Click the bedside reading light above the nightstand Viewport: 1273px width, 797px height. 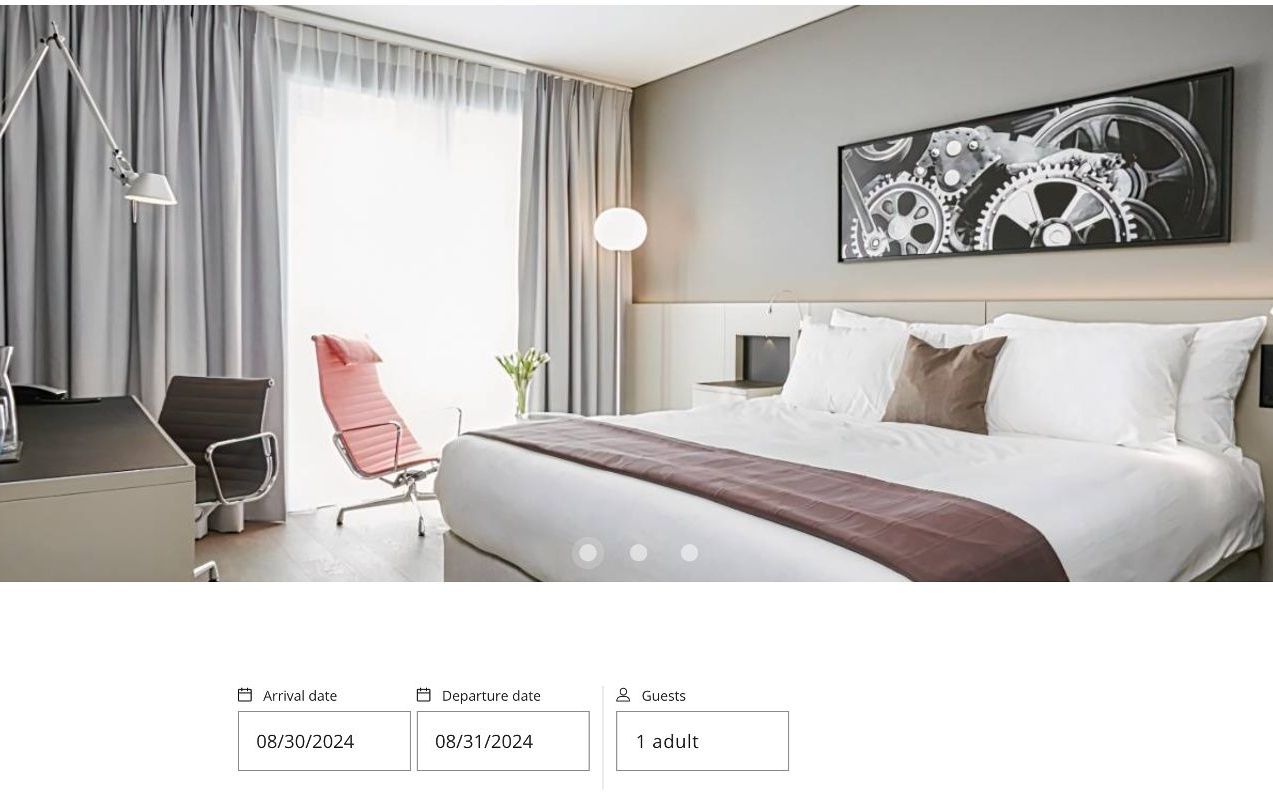787,308
